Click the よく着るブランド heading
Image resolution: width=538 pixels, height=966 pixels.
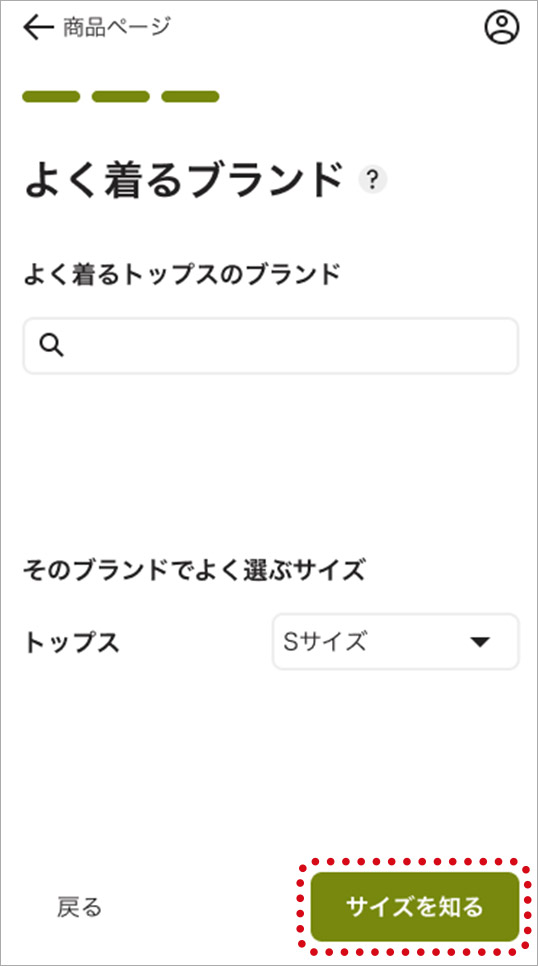tap(183, 181)
